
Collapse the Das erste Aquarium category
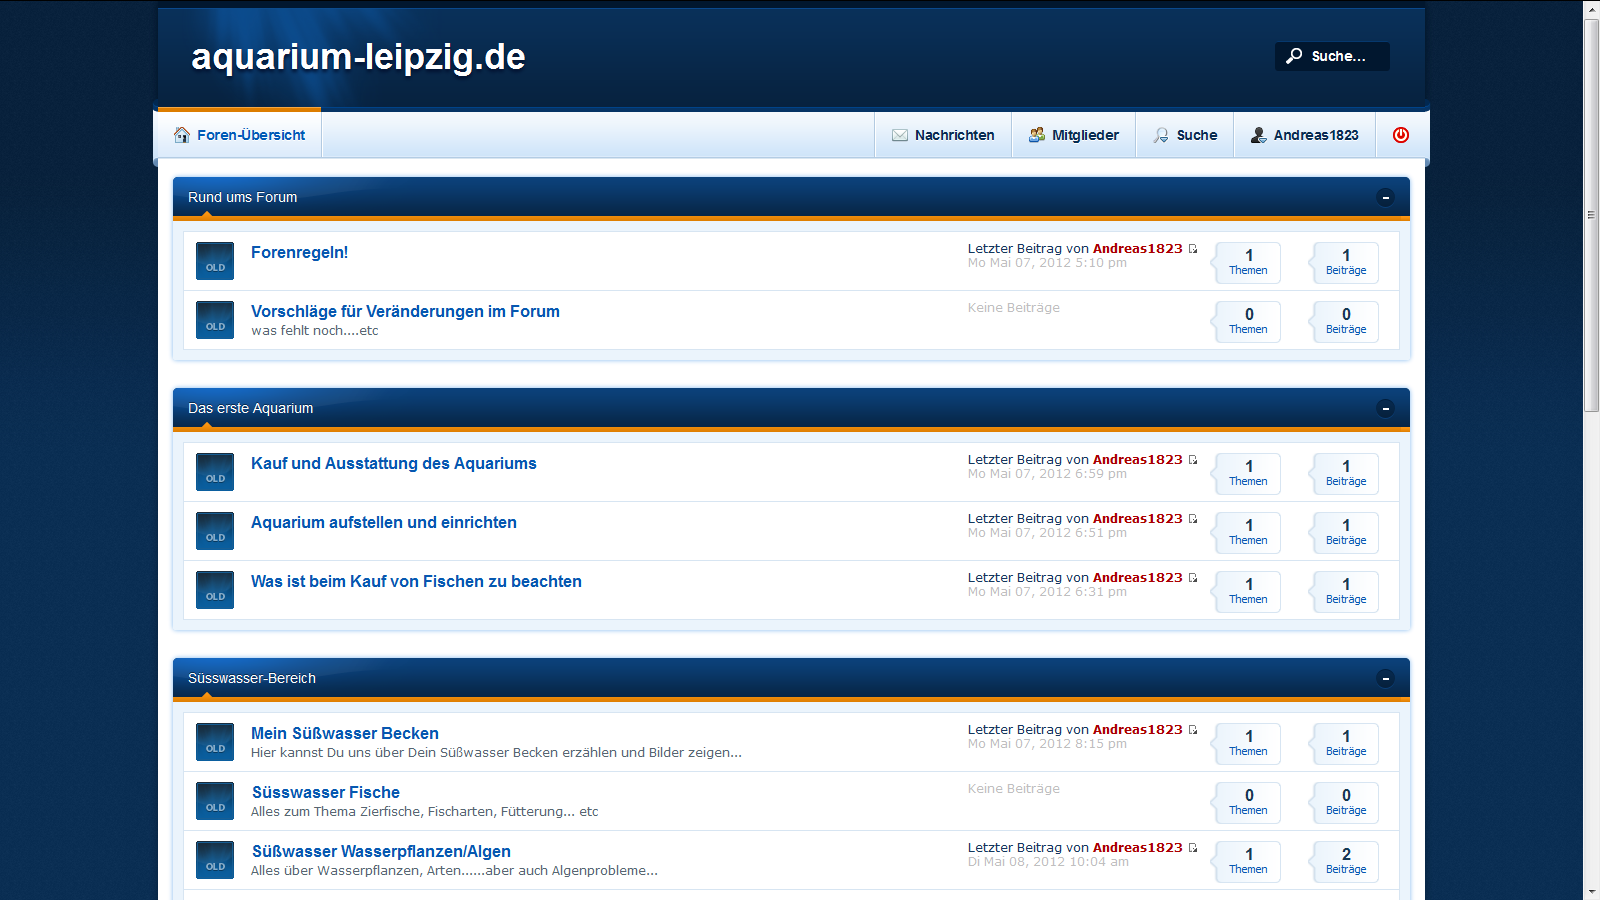[x=1386, y=409]
